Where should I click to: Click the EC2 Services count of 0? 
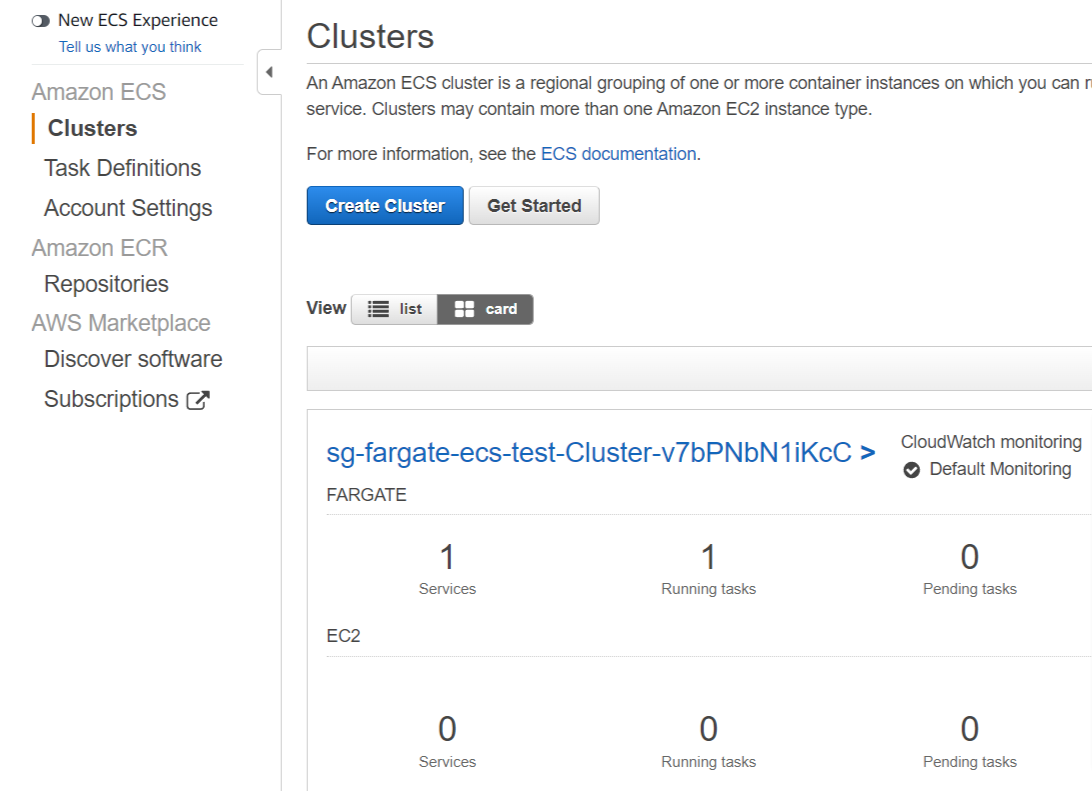tap(447, 729)
